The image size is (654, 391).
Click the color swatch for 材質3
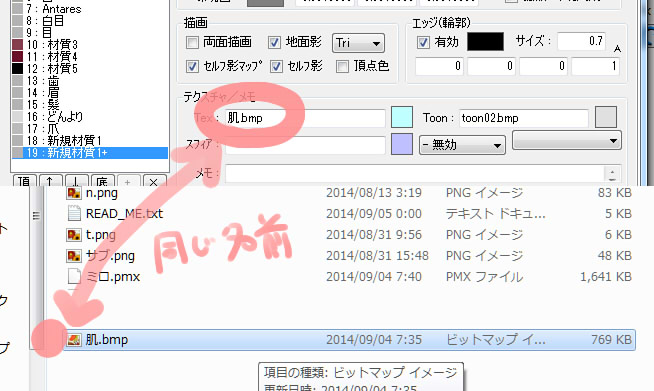coord(18,45)
